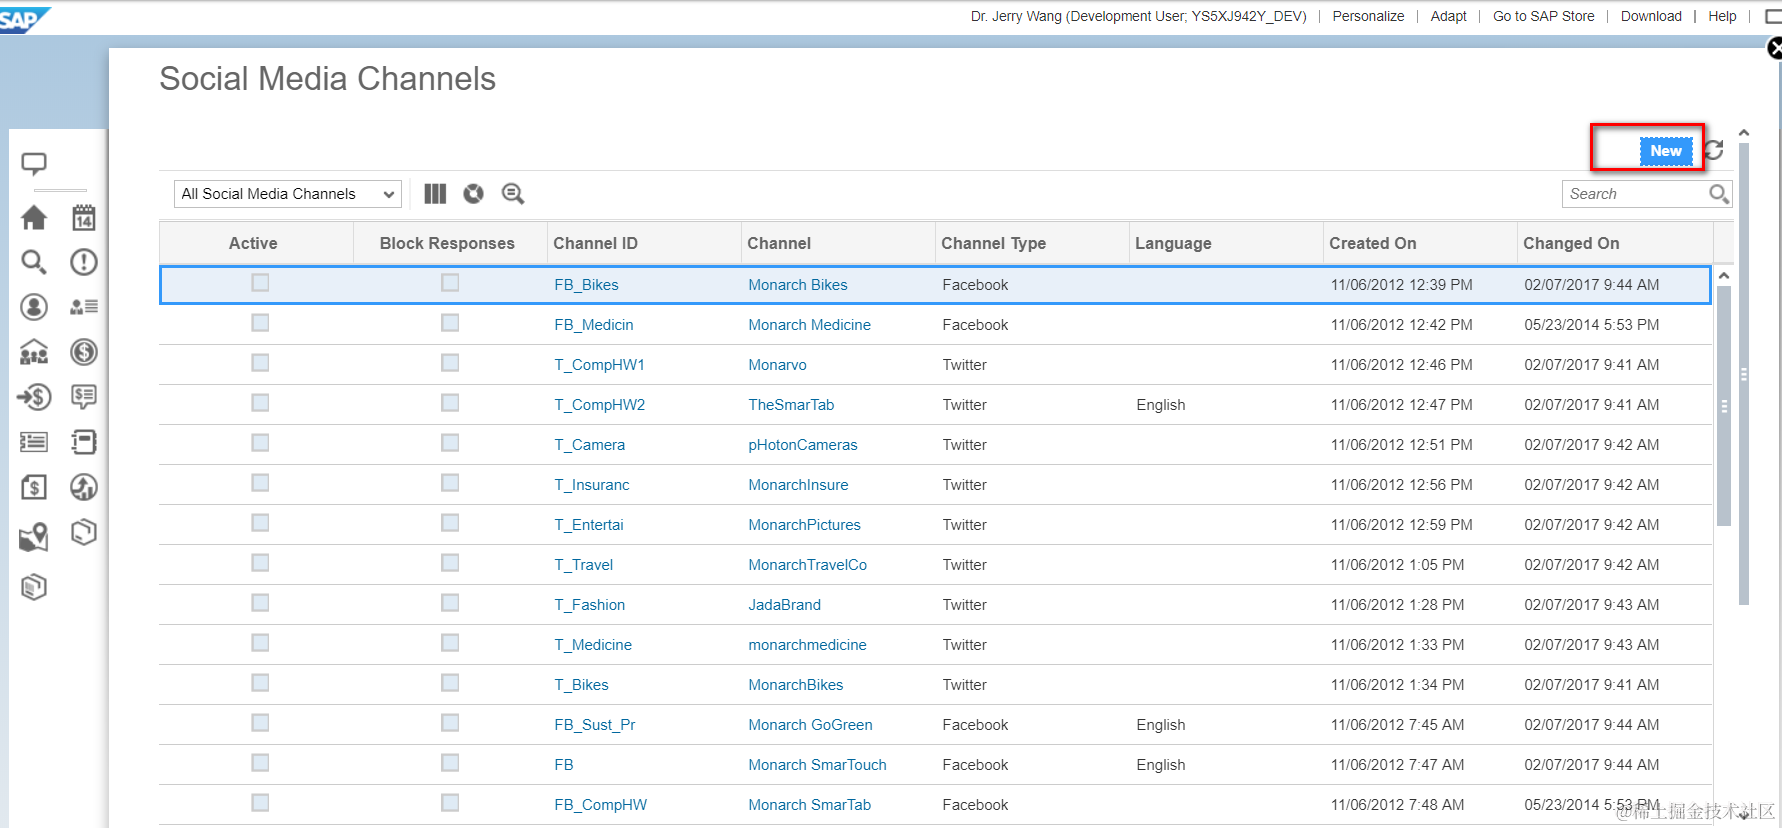Image resolution: width=1782 pixels, height=828 pixels.
Task: Open the dollar document icon
Action: coord(34,487)
